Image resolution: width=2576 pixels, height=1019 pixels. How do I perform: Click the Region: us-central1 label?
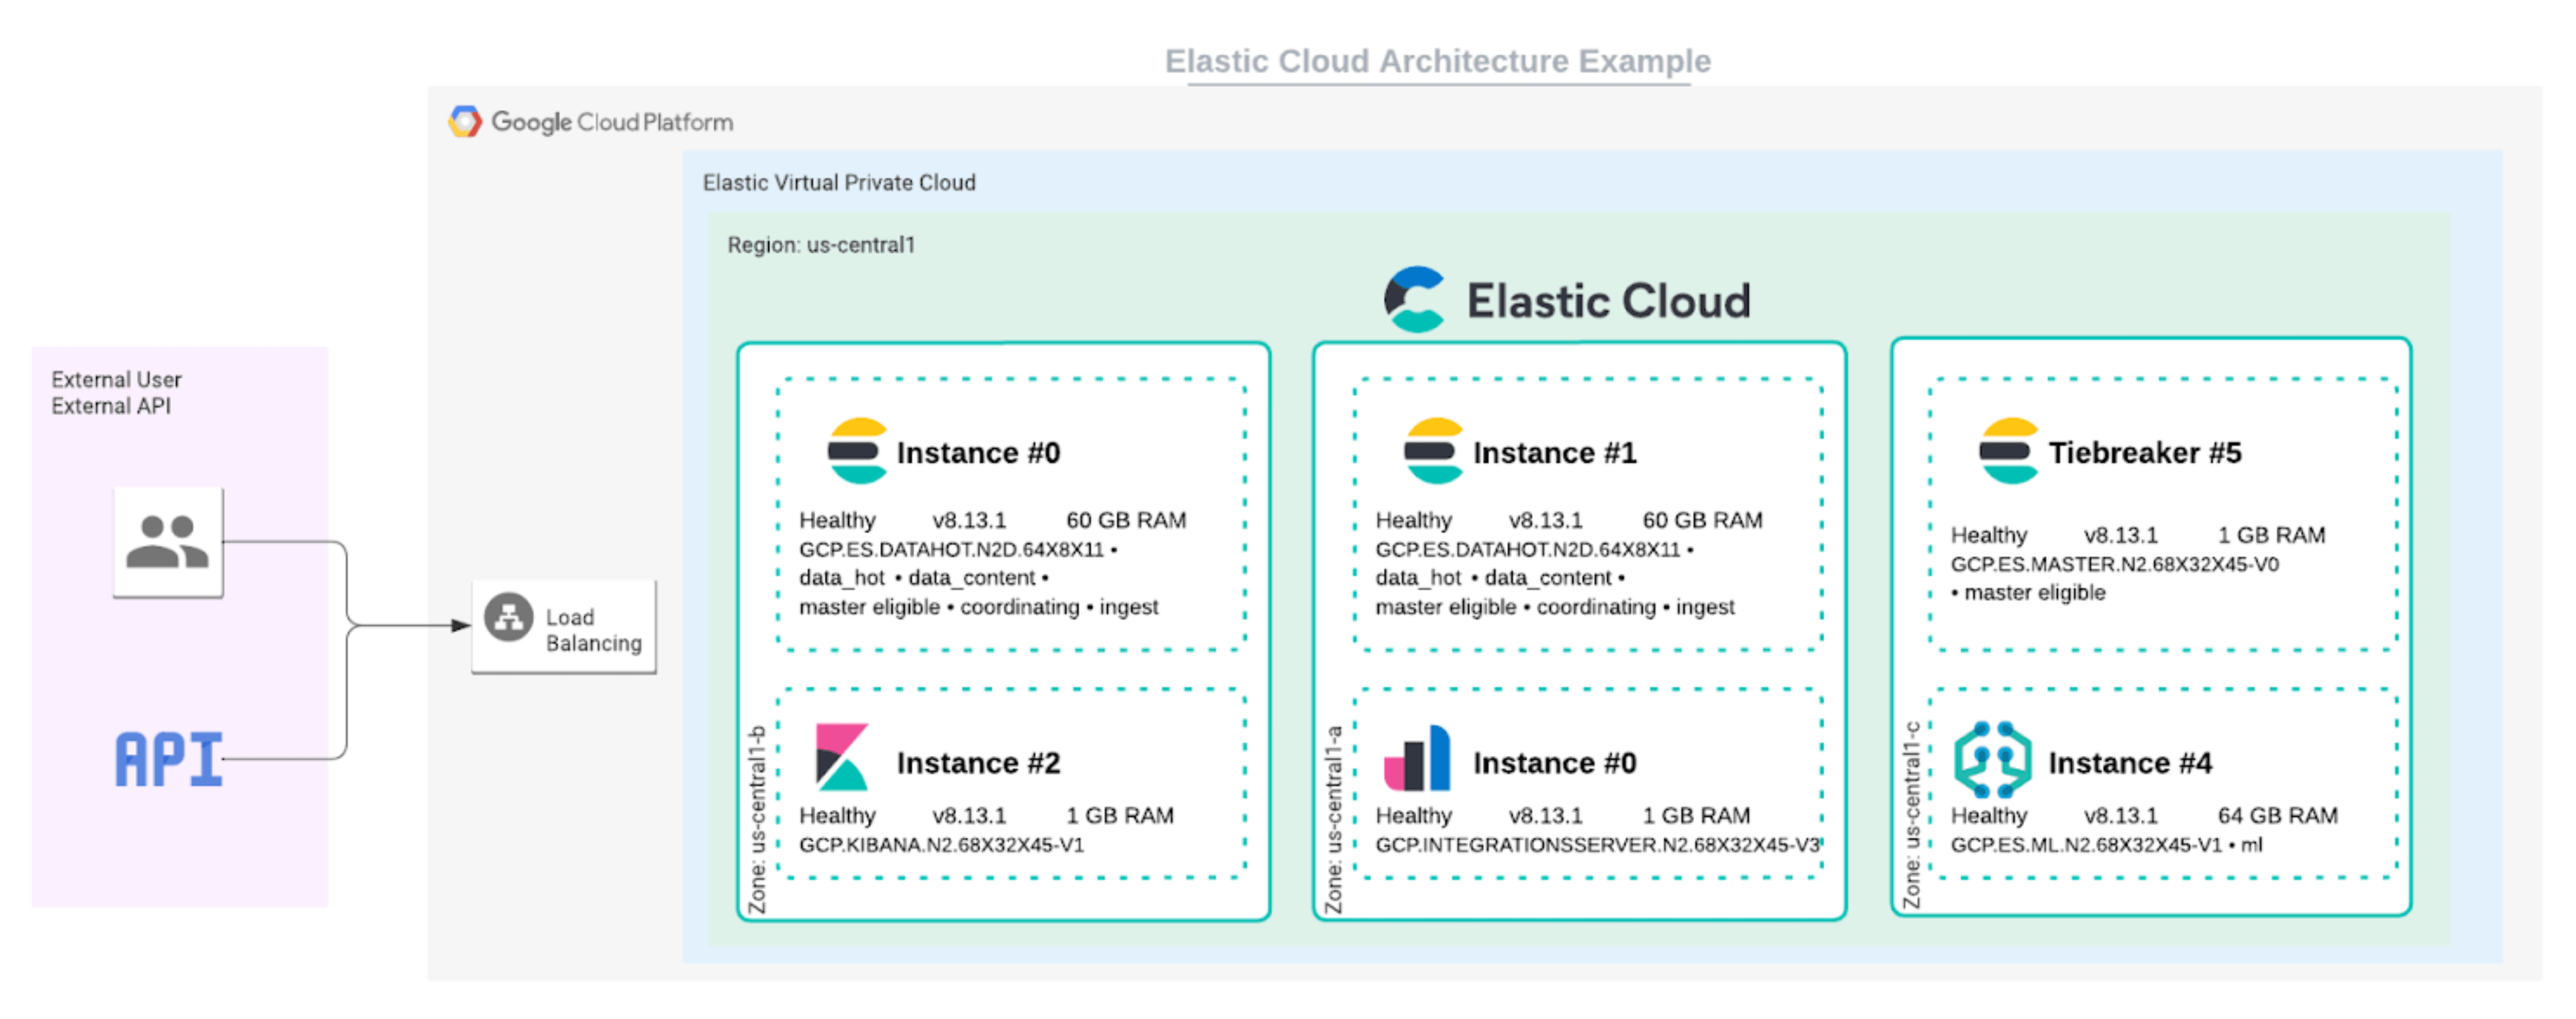coord(821,244)
